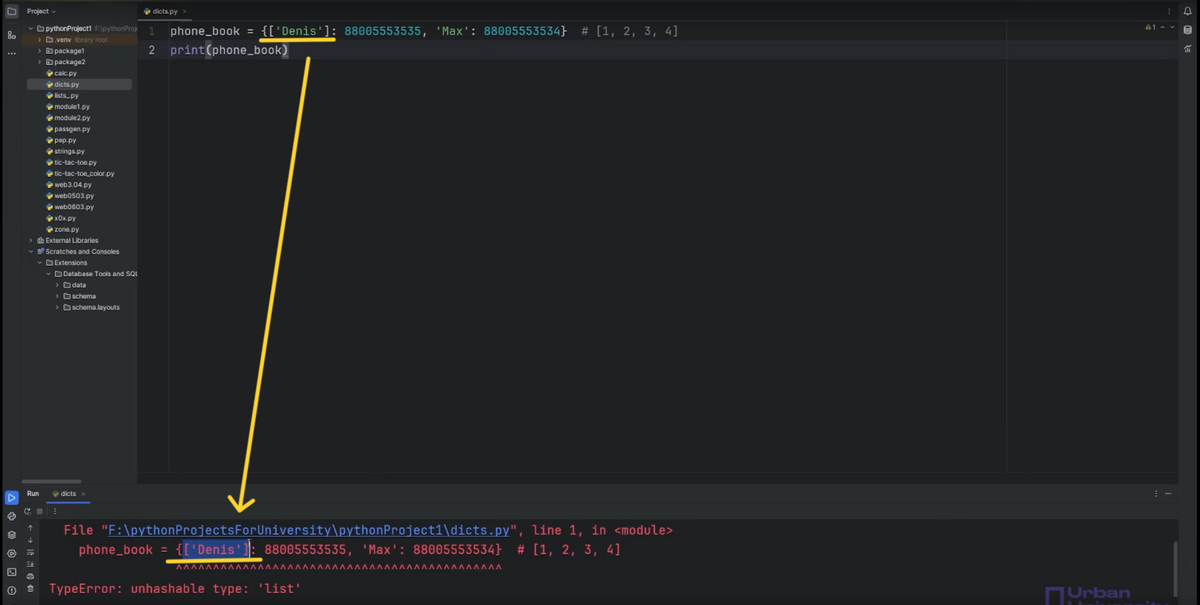Open the Project view dropdown
The width and height of the screenshot is (1200, 605).
click(x=42, y=11)
